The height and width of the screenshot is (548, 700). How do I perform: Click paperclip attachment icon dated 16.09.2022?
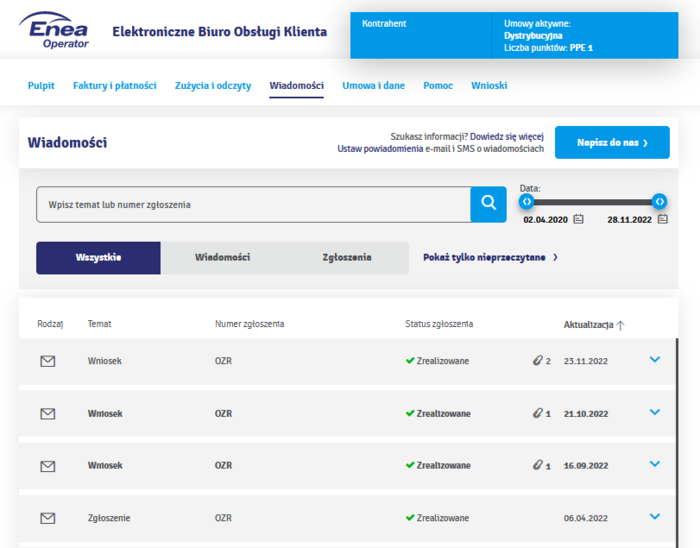coord(538,465)
